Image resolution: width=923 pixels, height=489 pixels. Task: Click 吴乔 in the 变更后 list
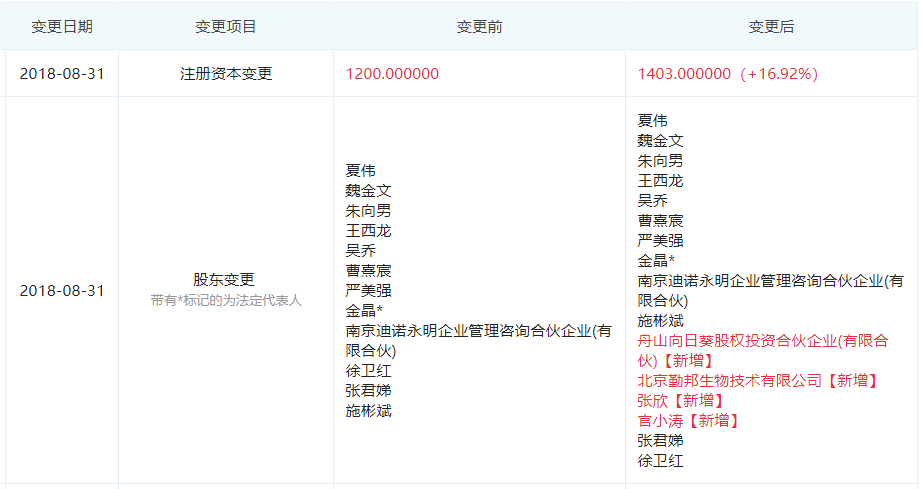pyautogui.click(x=652, y=201)
